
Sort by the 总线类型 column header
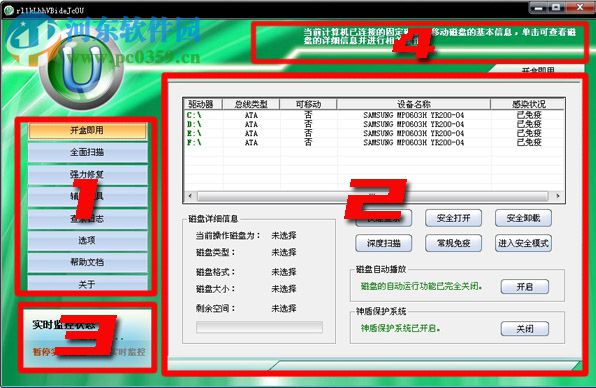[251, 104]
